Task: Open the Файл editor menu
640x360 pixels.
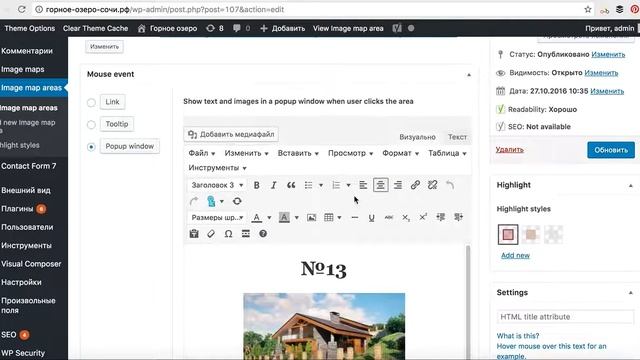Action: click(x=202, y=153)
